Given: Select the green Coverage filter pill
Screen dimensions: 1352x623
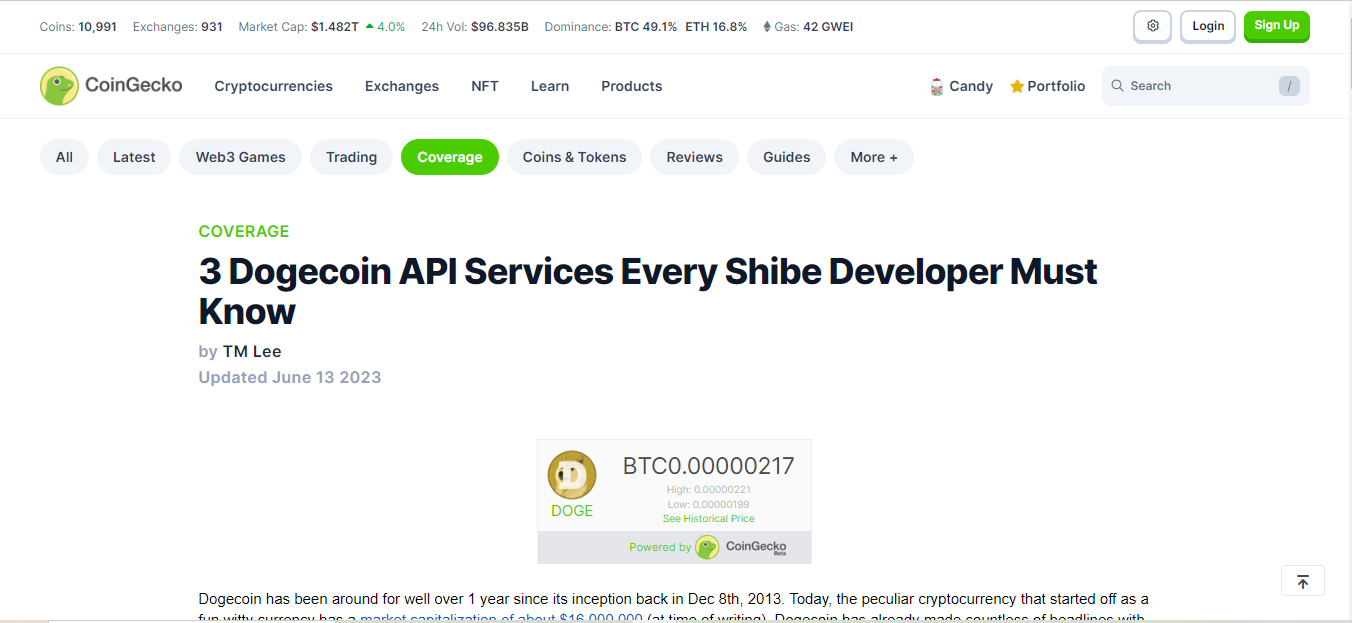Looking at the screenshot, I should pos(449,157).
